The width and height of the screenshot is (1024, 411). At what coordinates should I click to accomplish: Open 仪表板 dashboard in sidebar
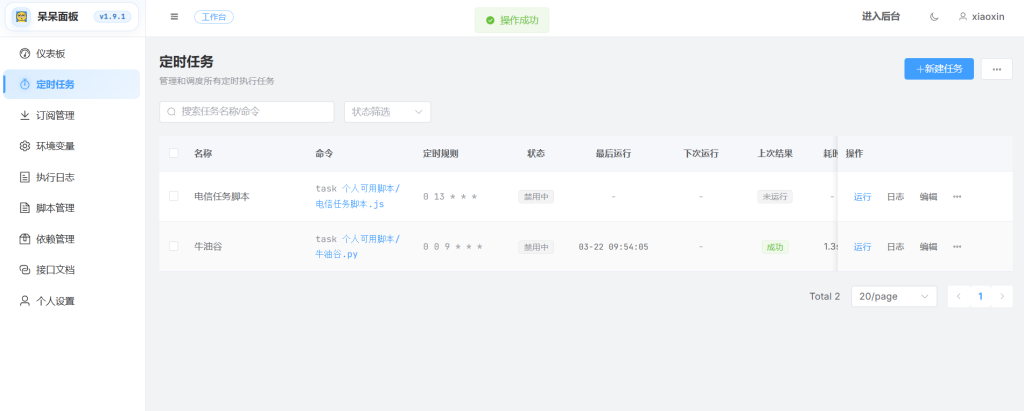click(56, 53)
